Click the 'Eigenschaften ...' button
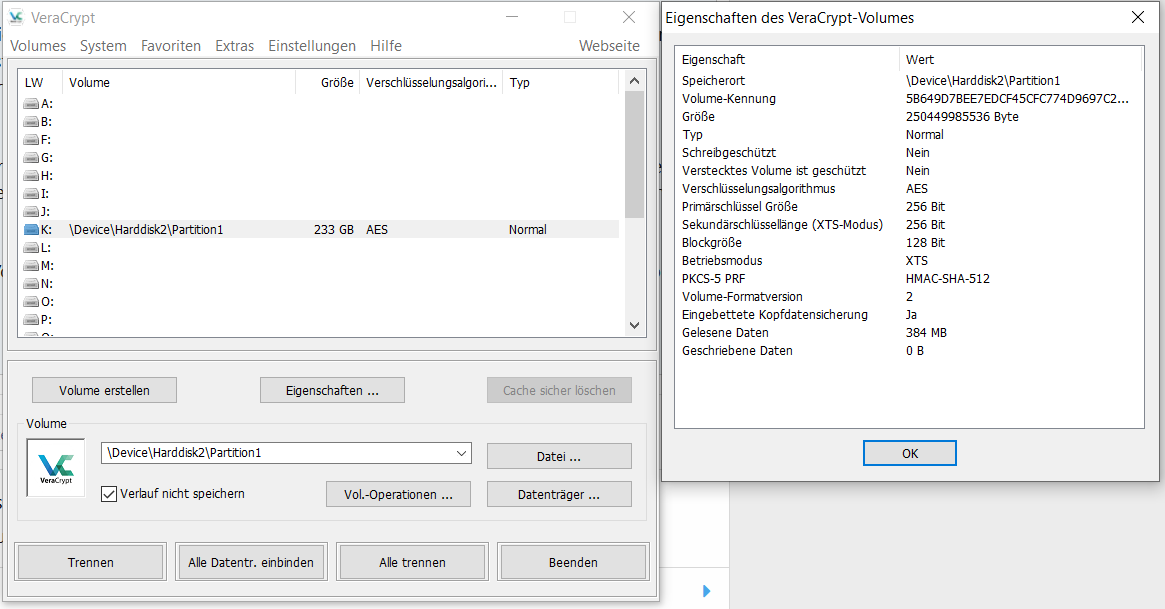 332,391
